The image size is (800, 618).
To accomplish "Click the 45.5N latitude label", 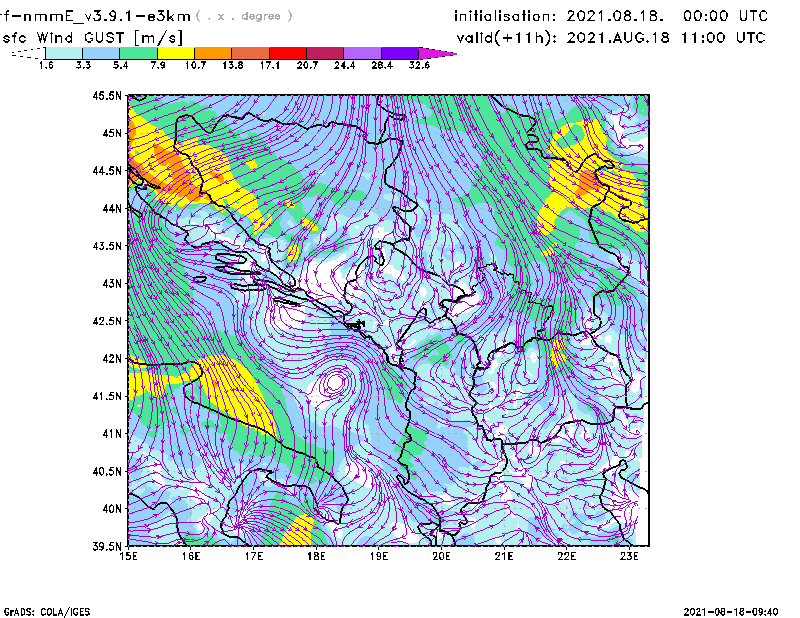I will coord(107,95).
